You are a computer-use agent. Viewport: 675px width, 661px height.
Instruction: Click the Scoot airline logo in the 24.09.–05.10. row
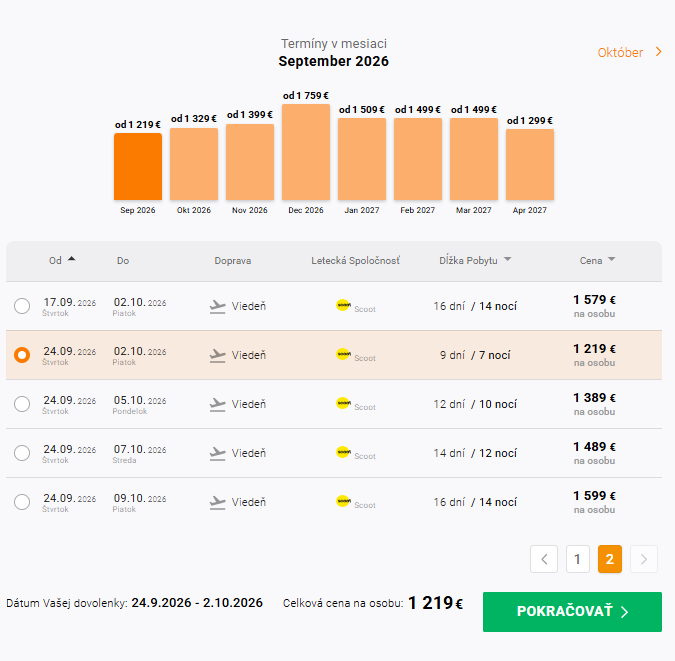343,403
